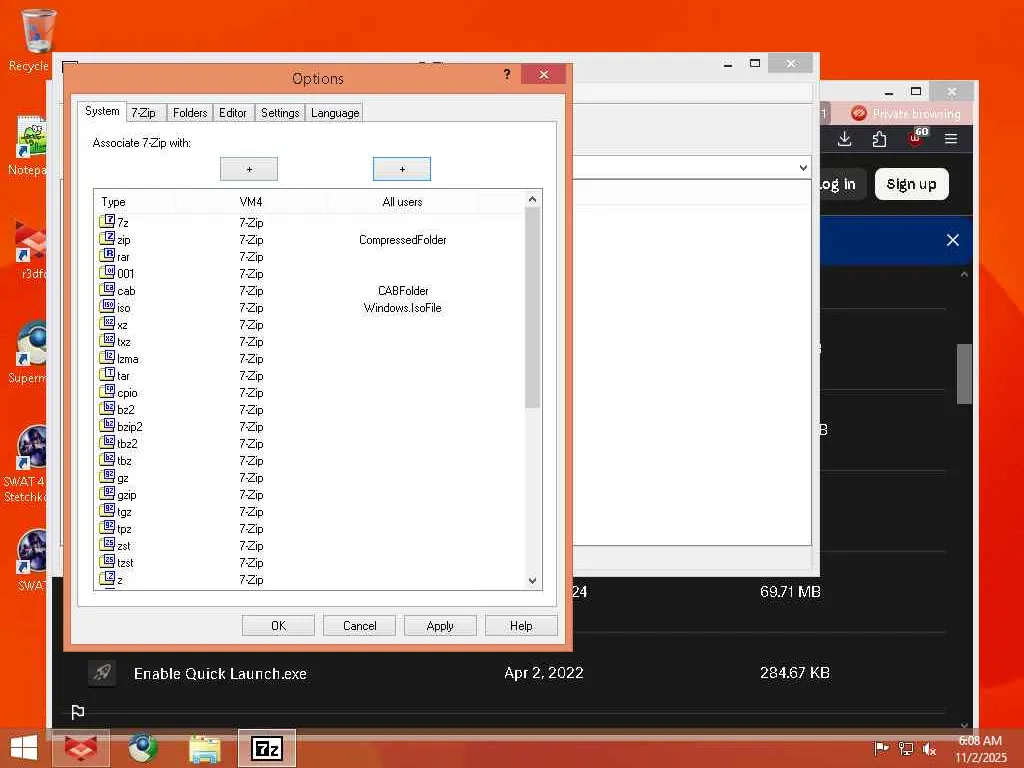Click plus button above All users column
1024x768 pixels.
pos(402,169)
